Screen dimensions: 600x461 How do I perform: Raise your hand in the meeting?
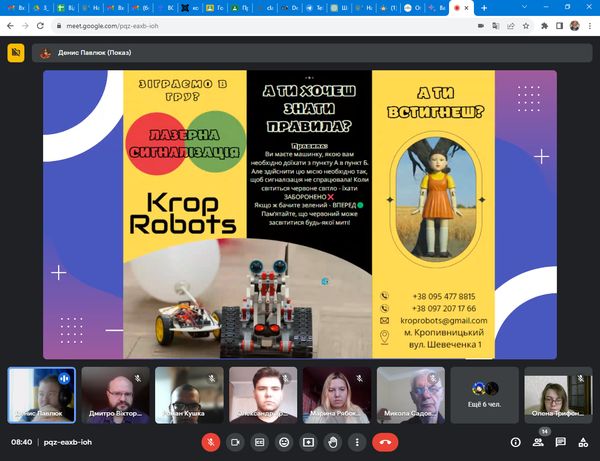click(x=333, y=441)
